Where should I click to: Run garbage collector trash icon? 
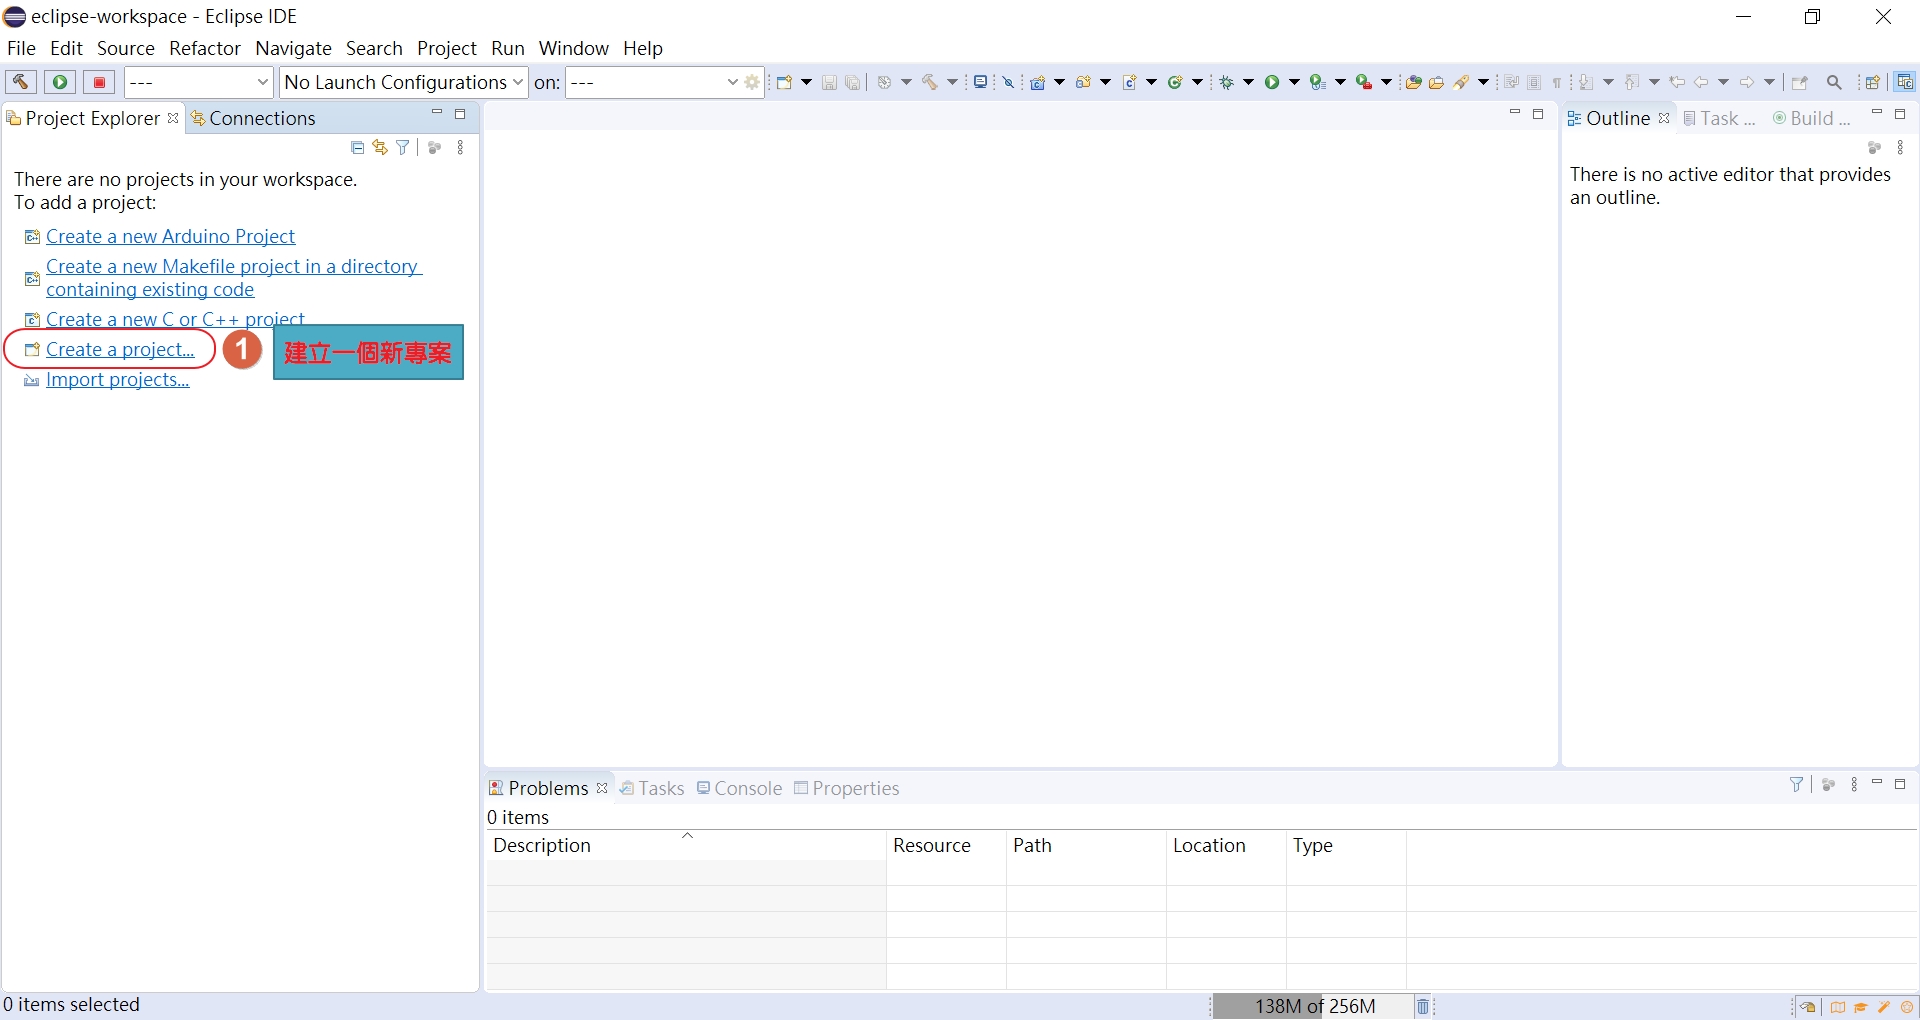pos(1423,1006)
